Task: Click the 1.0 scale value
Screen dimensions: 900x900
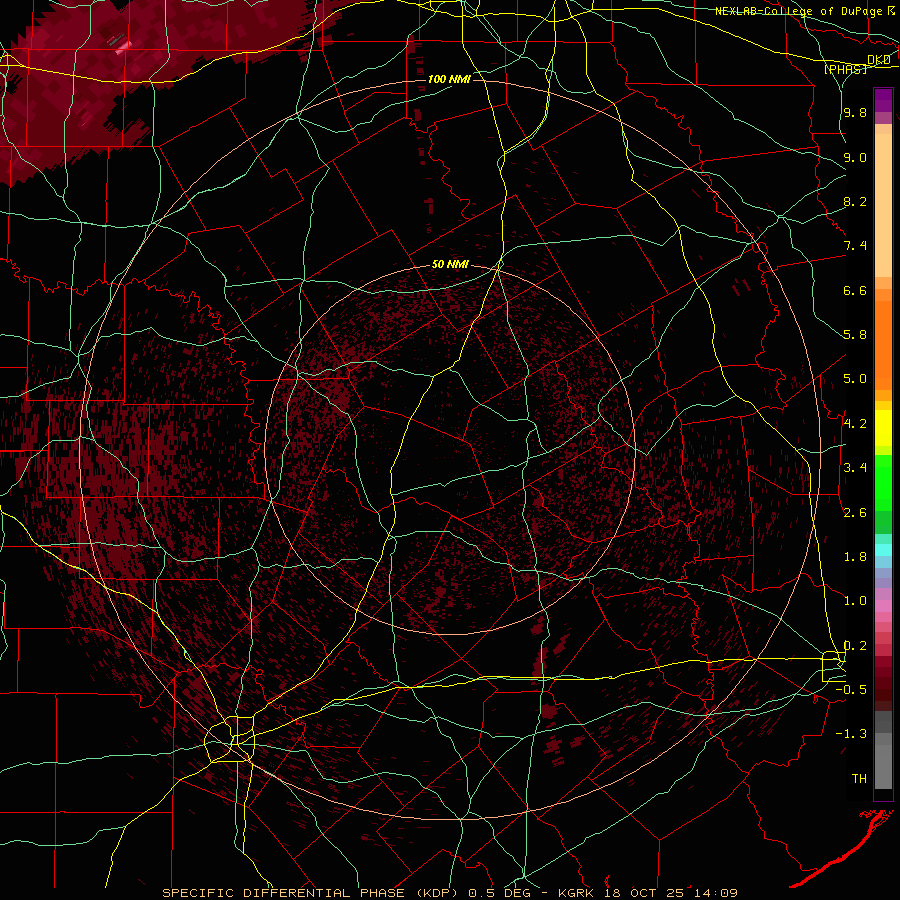Action: click(855, 601)
